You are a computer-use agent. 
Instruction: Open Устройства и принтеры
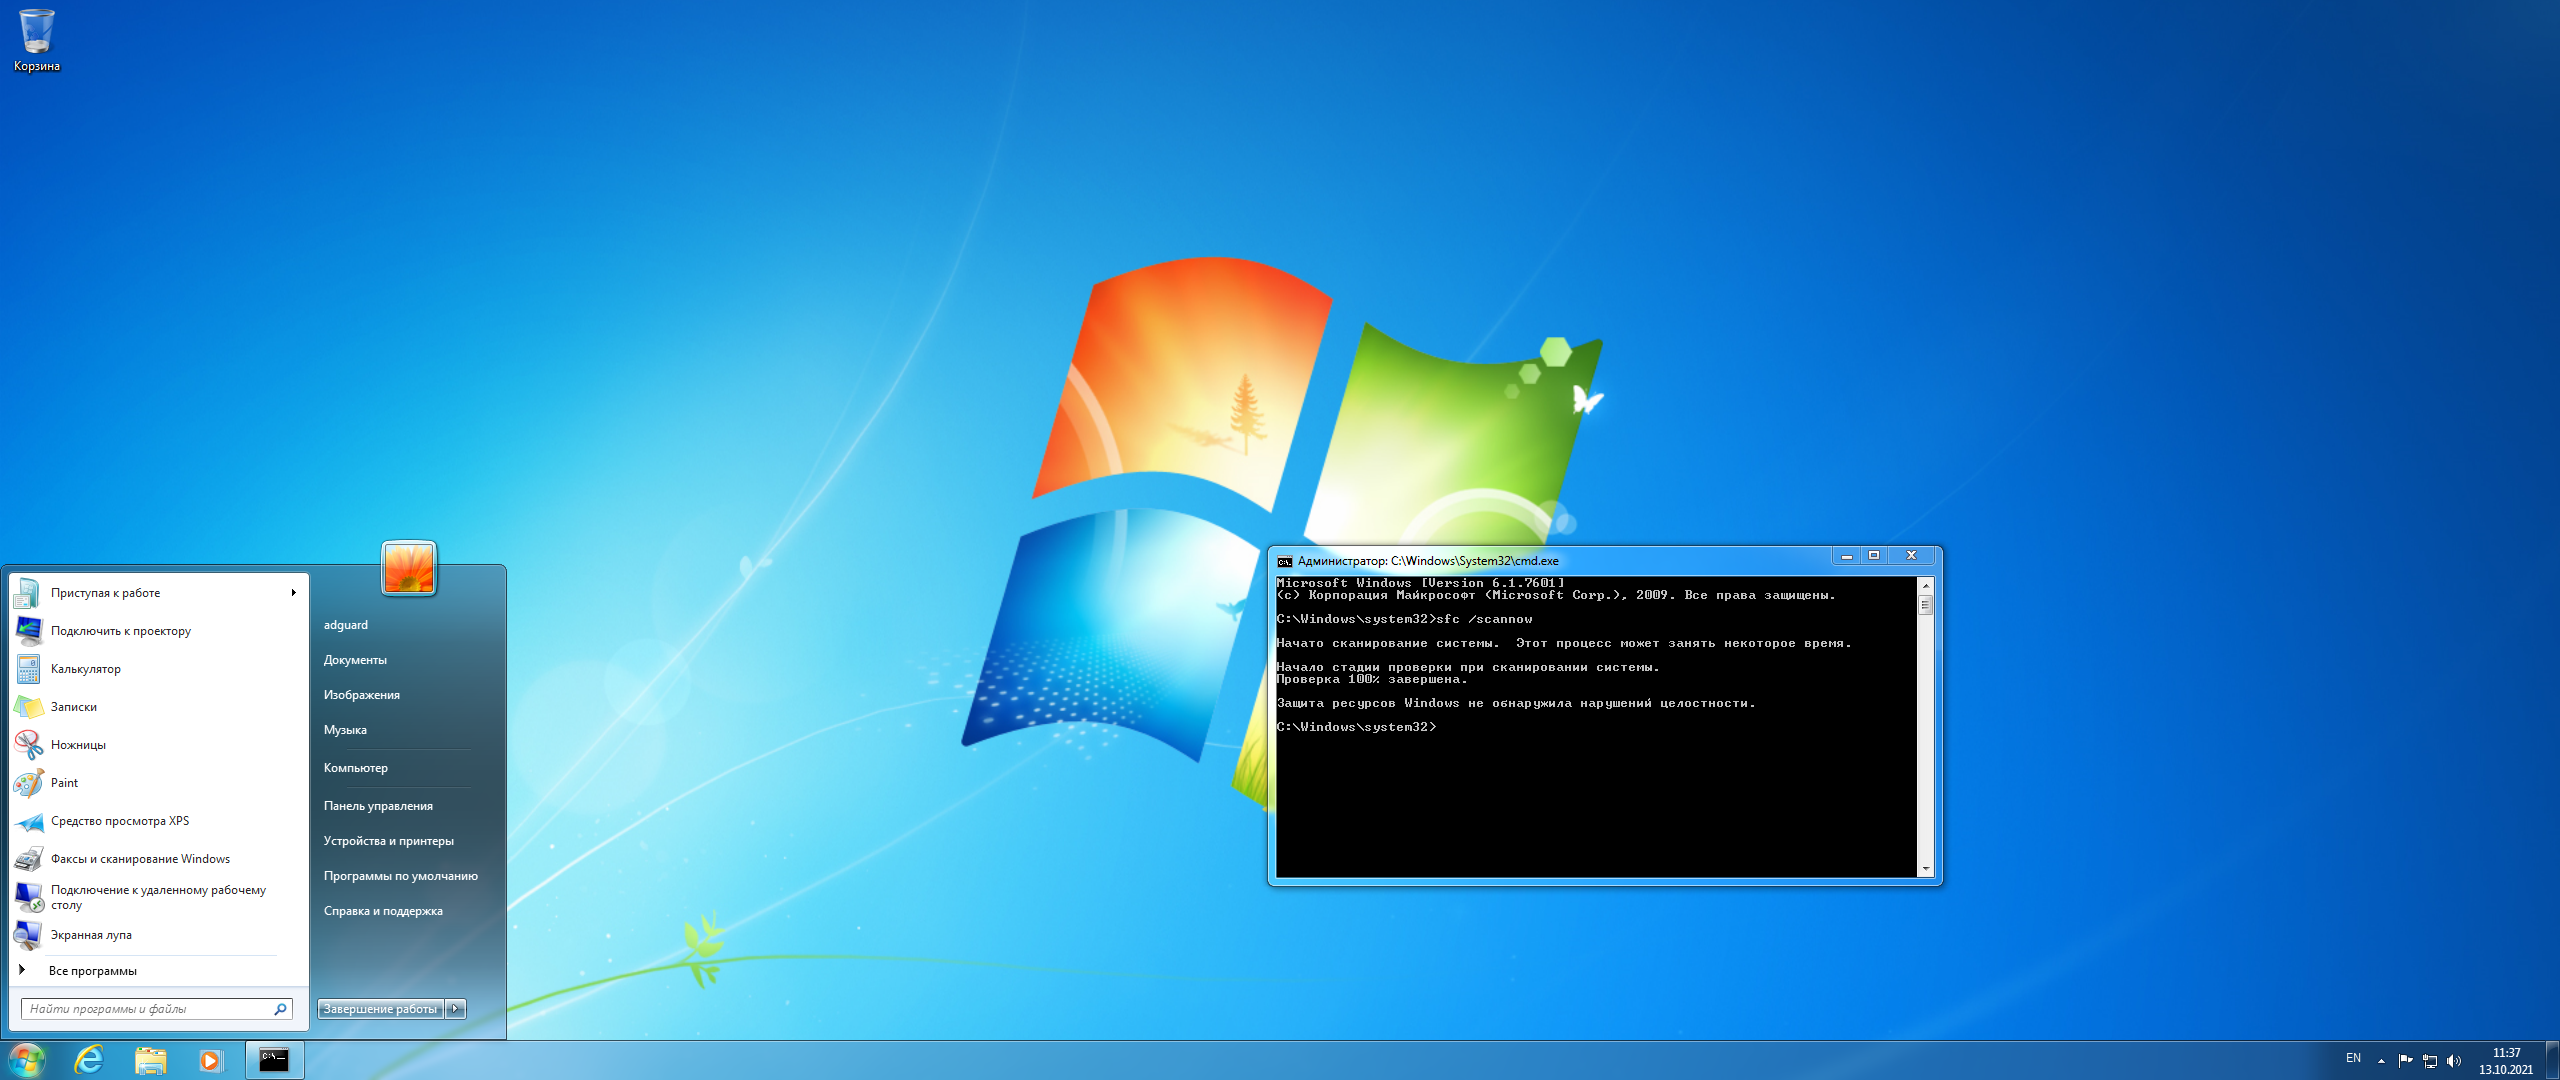[x=389, y=841]
